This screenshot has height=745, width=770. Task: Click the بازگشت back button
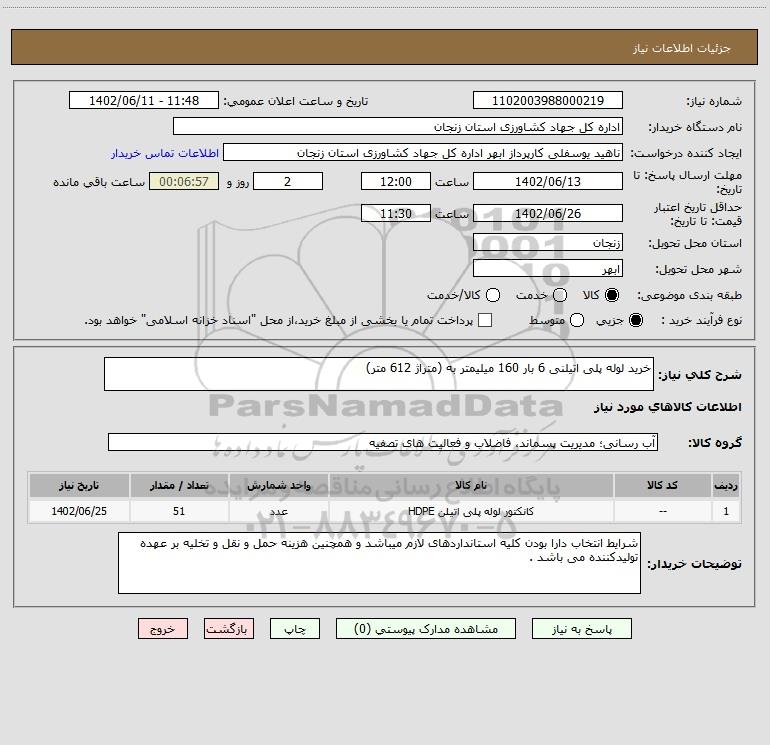229,629
